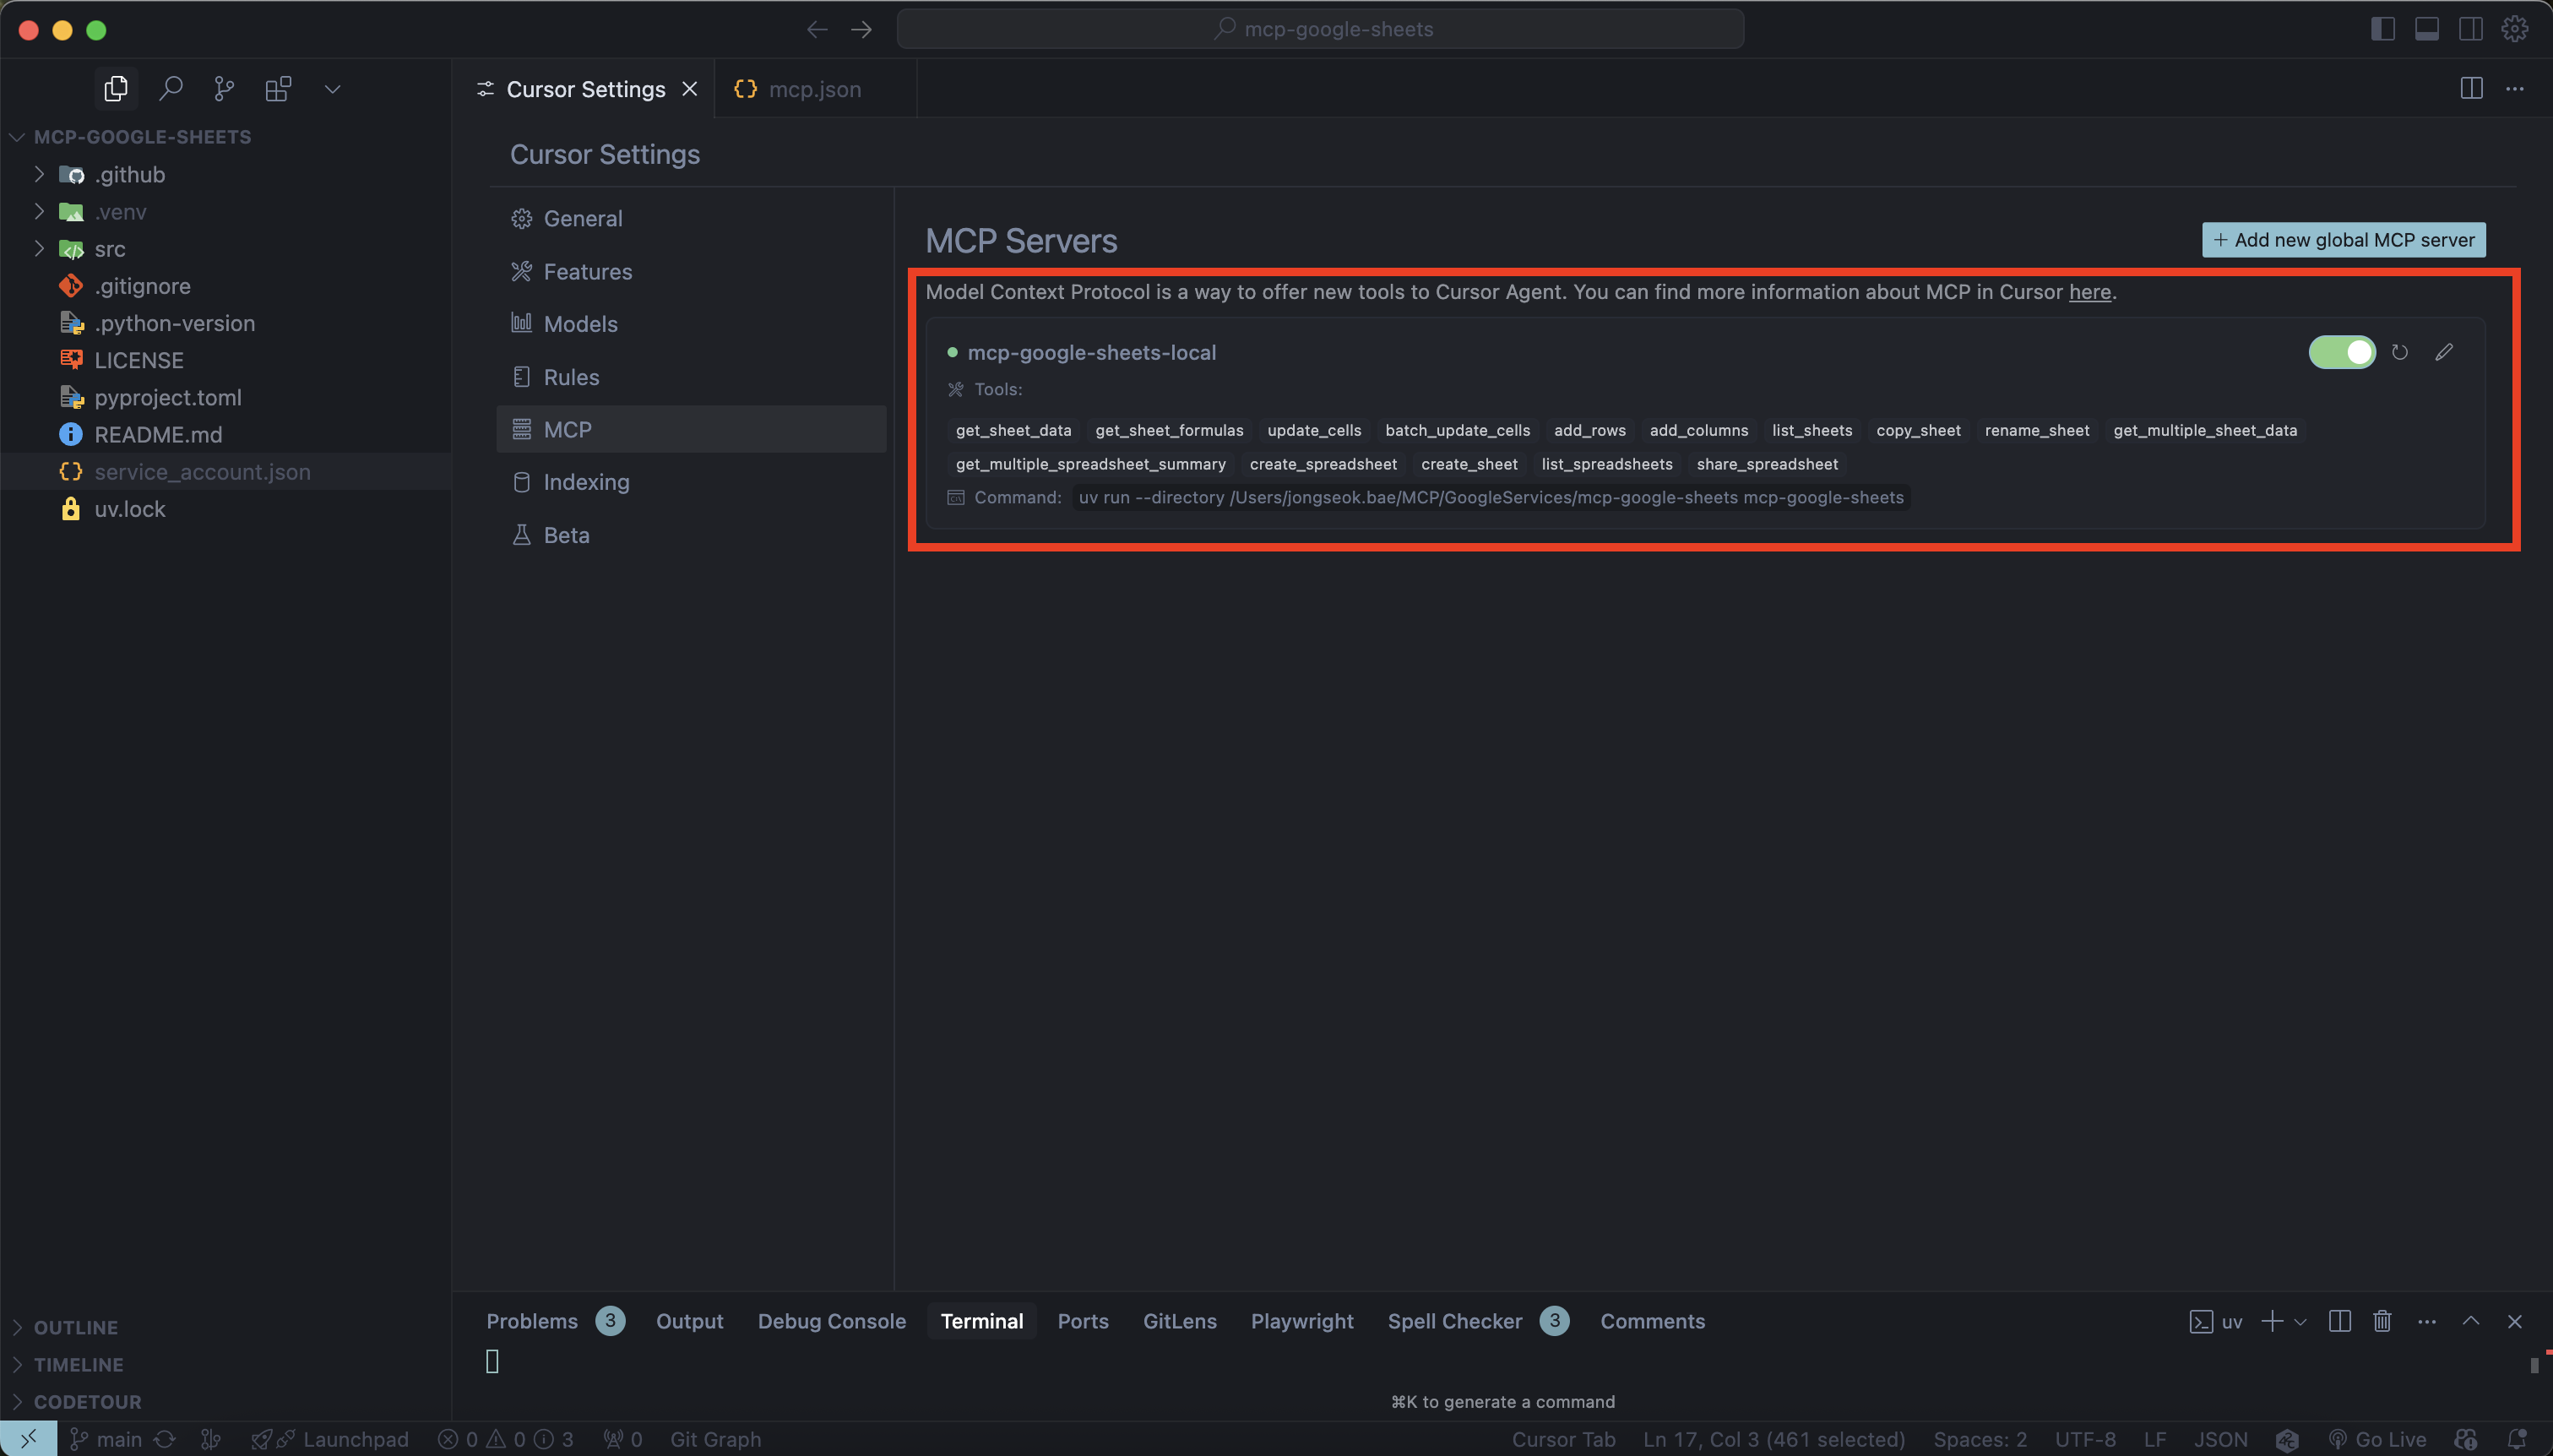2553x1456 pixels.
Task: Split the terminal pane
Action: 2340,1321
